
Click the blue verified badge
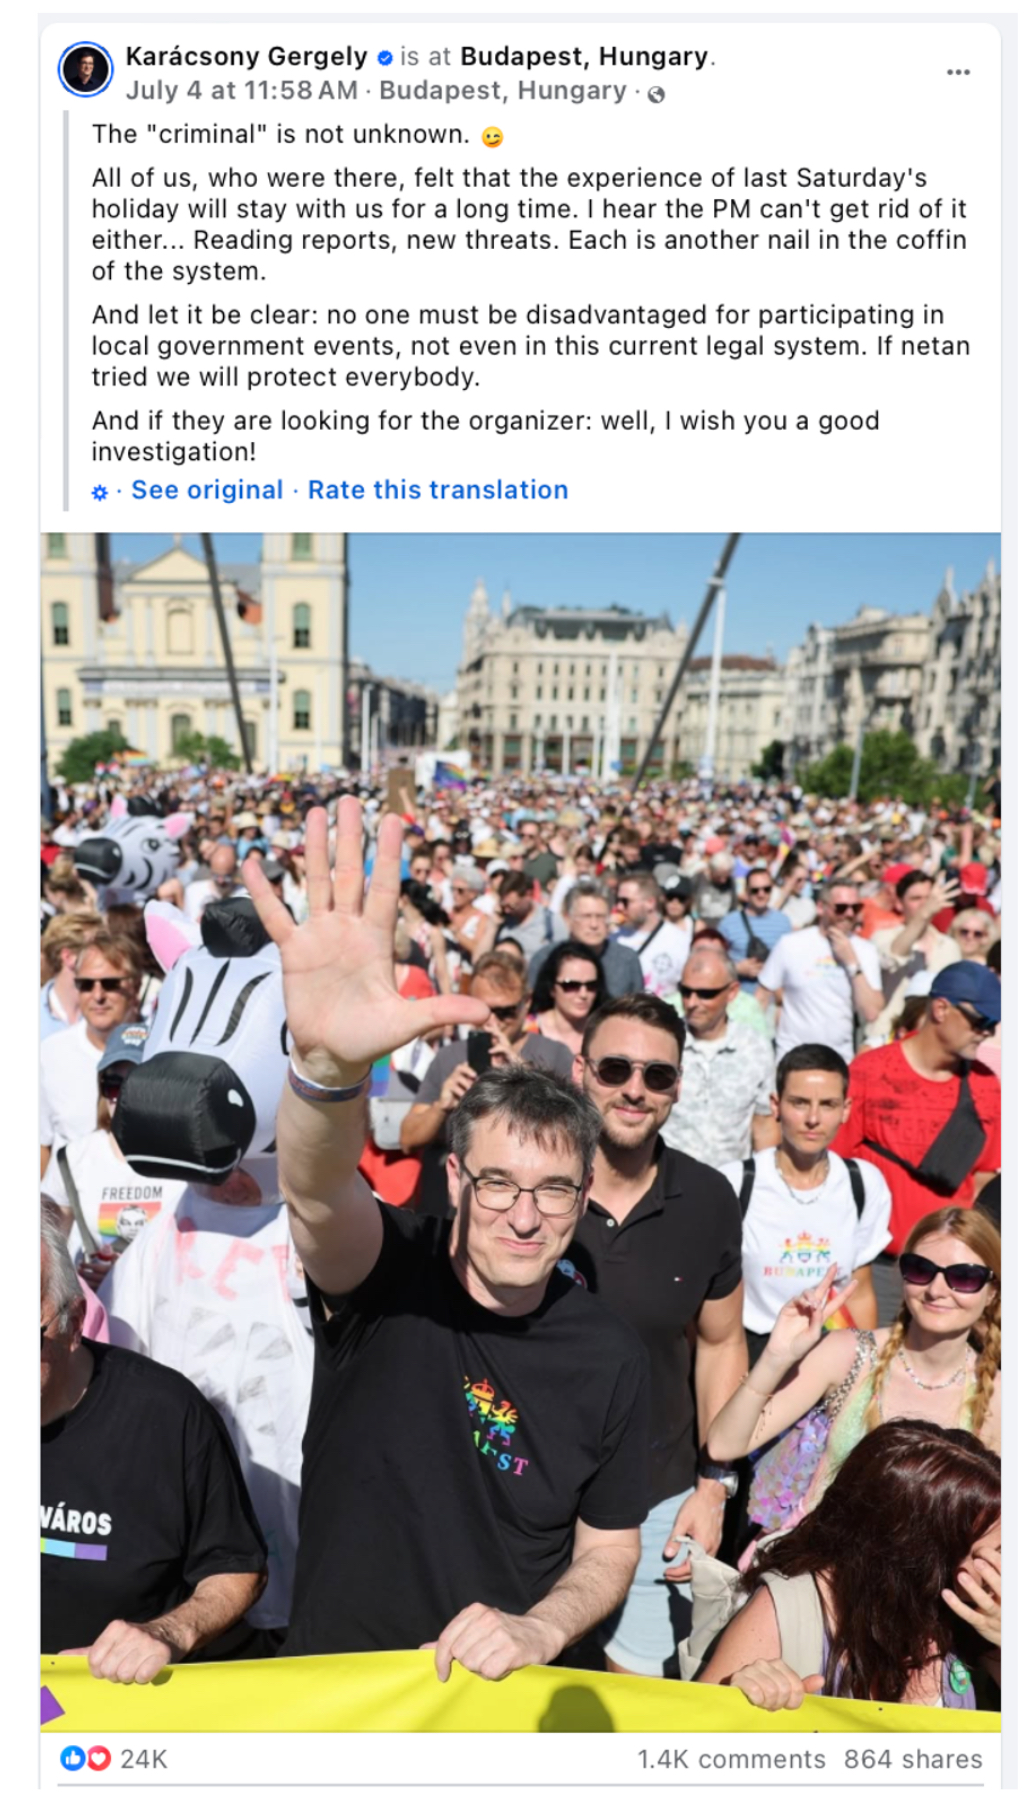384,58
